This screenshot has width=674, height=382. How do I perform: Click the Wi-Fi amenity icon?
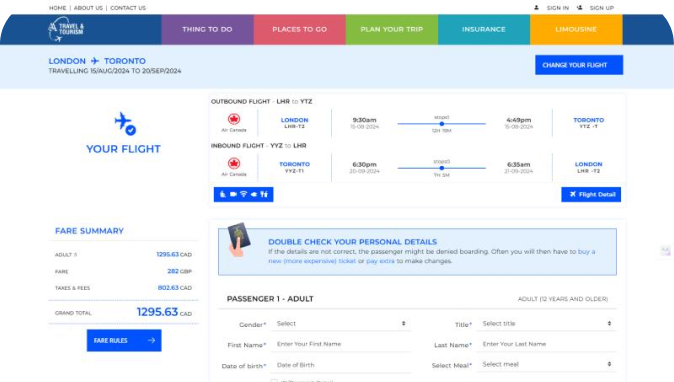click(x=243, y=194)
